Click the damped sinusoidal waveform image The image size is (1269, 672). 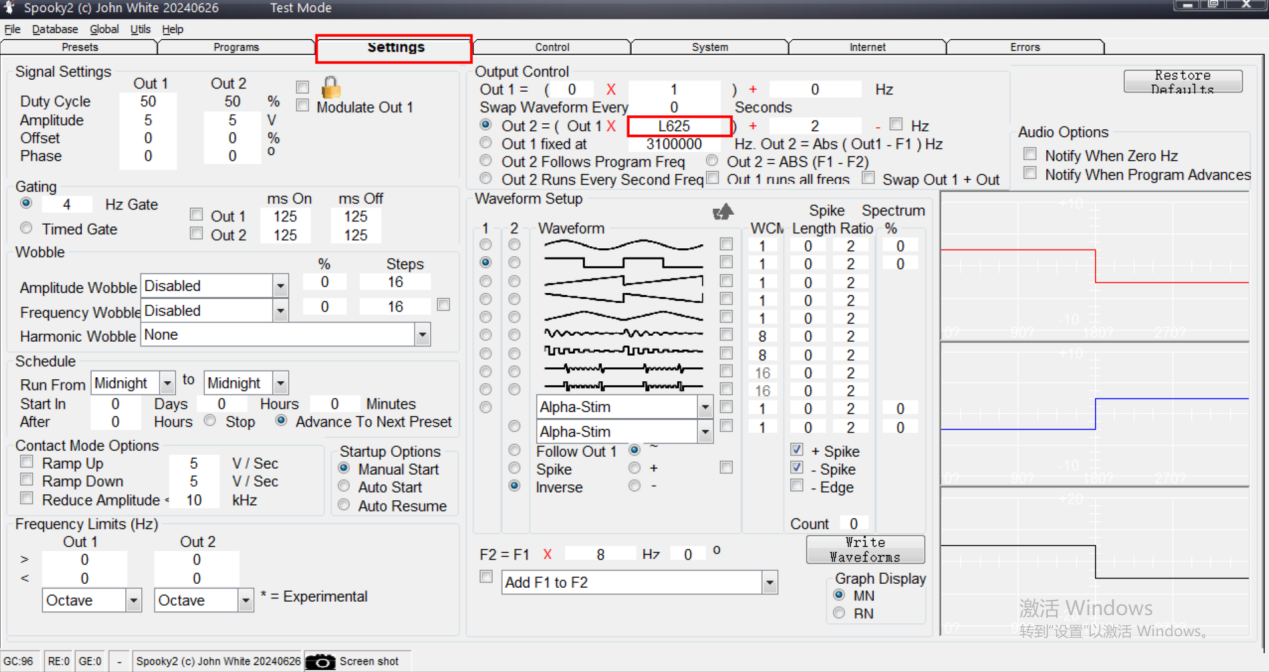[623, 335]
